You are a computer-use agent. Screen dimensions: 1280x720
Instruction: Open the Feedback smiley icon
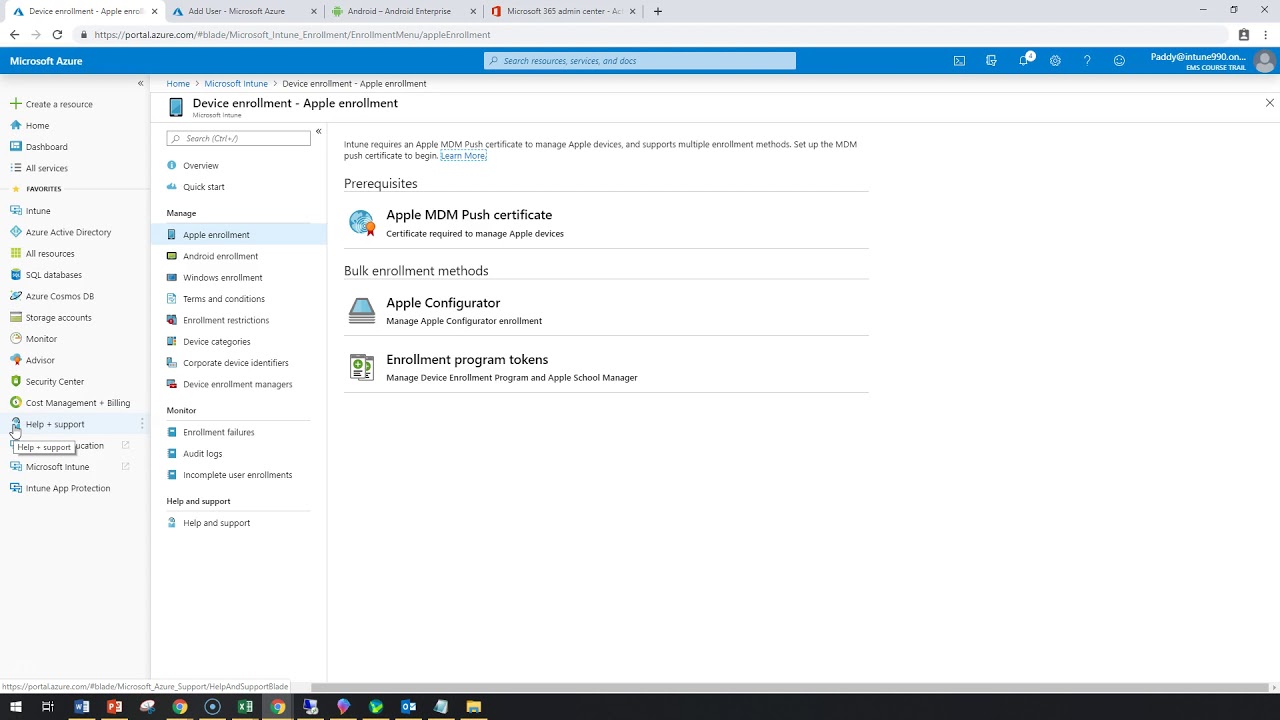pyautogui.click(x=1119, y=61)
